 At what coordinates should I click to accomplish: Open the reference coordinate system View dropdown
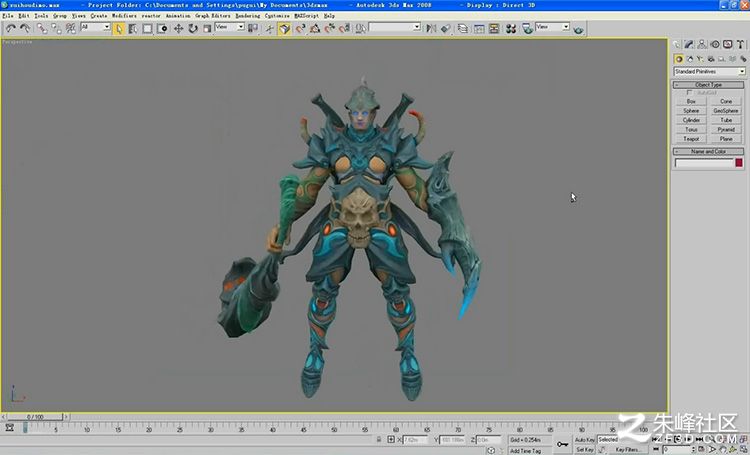(230, 27)
